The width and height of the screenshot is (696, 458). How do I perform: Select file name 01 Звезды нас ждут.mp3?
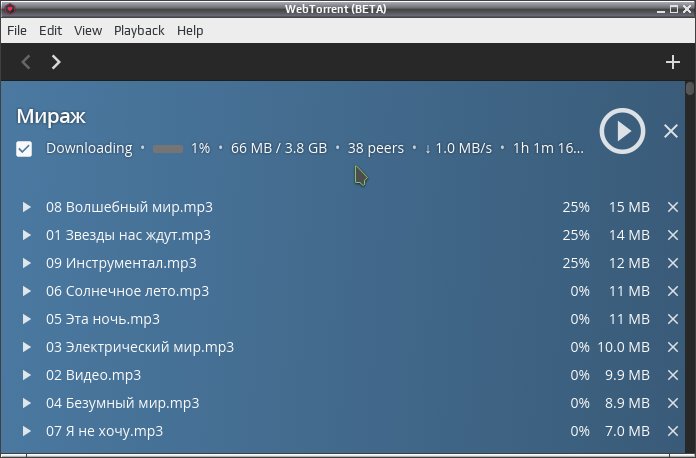click(x=128, y=235)
